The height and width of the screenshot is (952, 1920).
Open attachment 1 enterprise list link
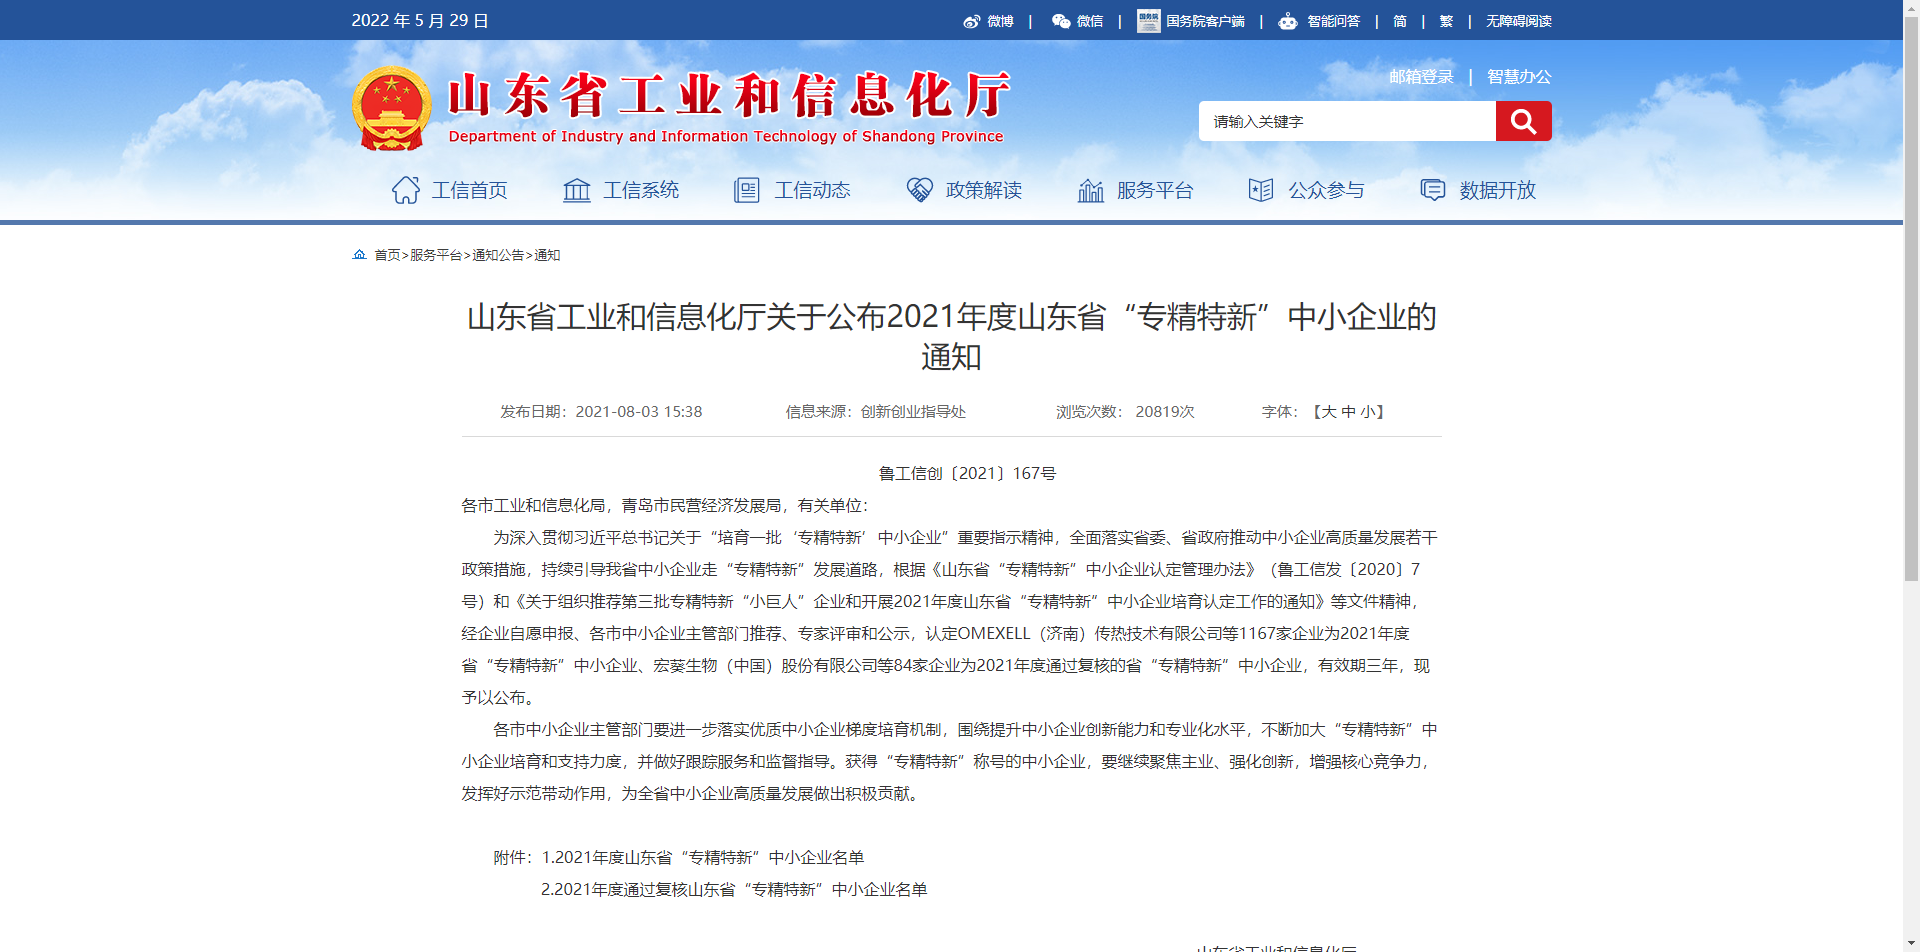(x=702, y=857)
